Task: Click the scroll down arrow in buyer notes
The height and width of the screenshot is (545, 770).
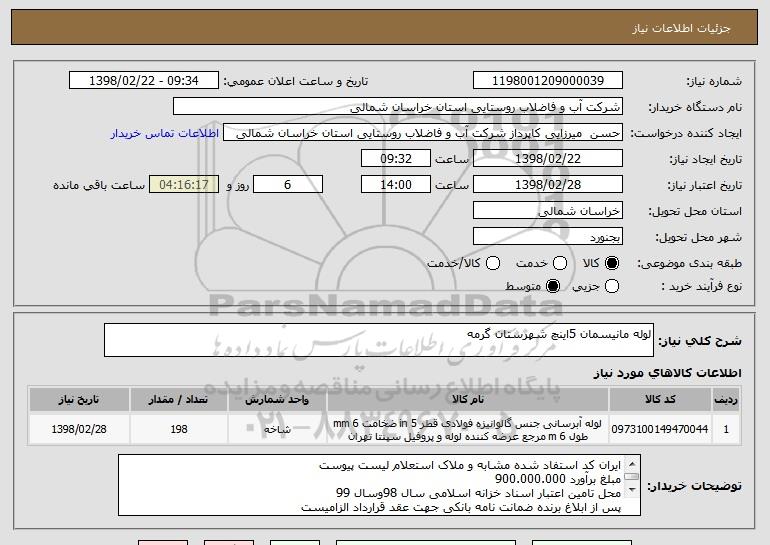Action: click(x=632, y=489)
